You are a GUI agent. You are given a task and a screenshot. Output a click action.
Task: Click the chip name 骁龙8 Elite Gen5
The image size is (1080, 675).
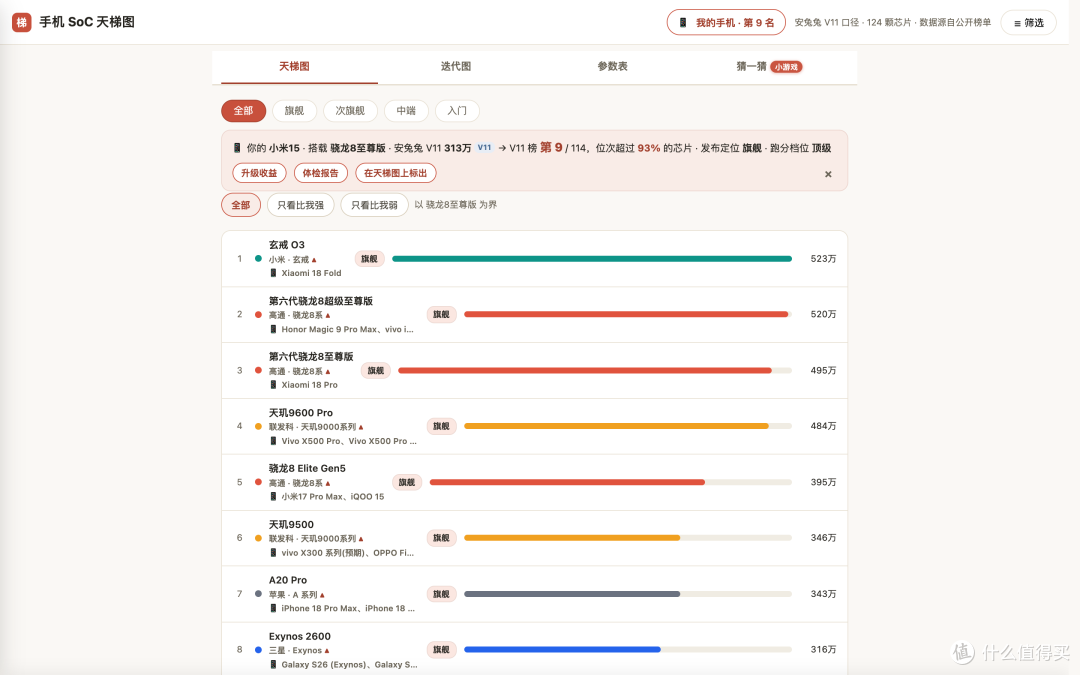tap(307, 468)
